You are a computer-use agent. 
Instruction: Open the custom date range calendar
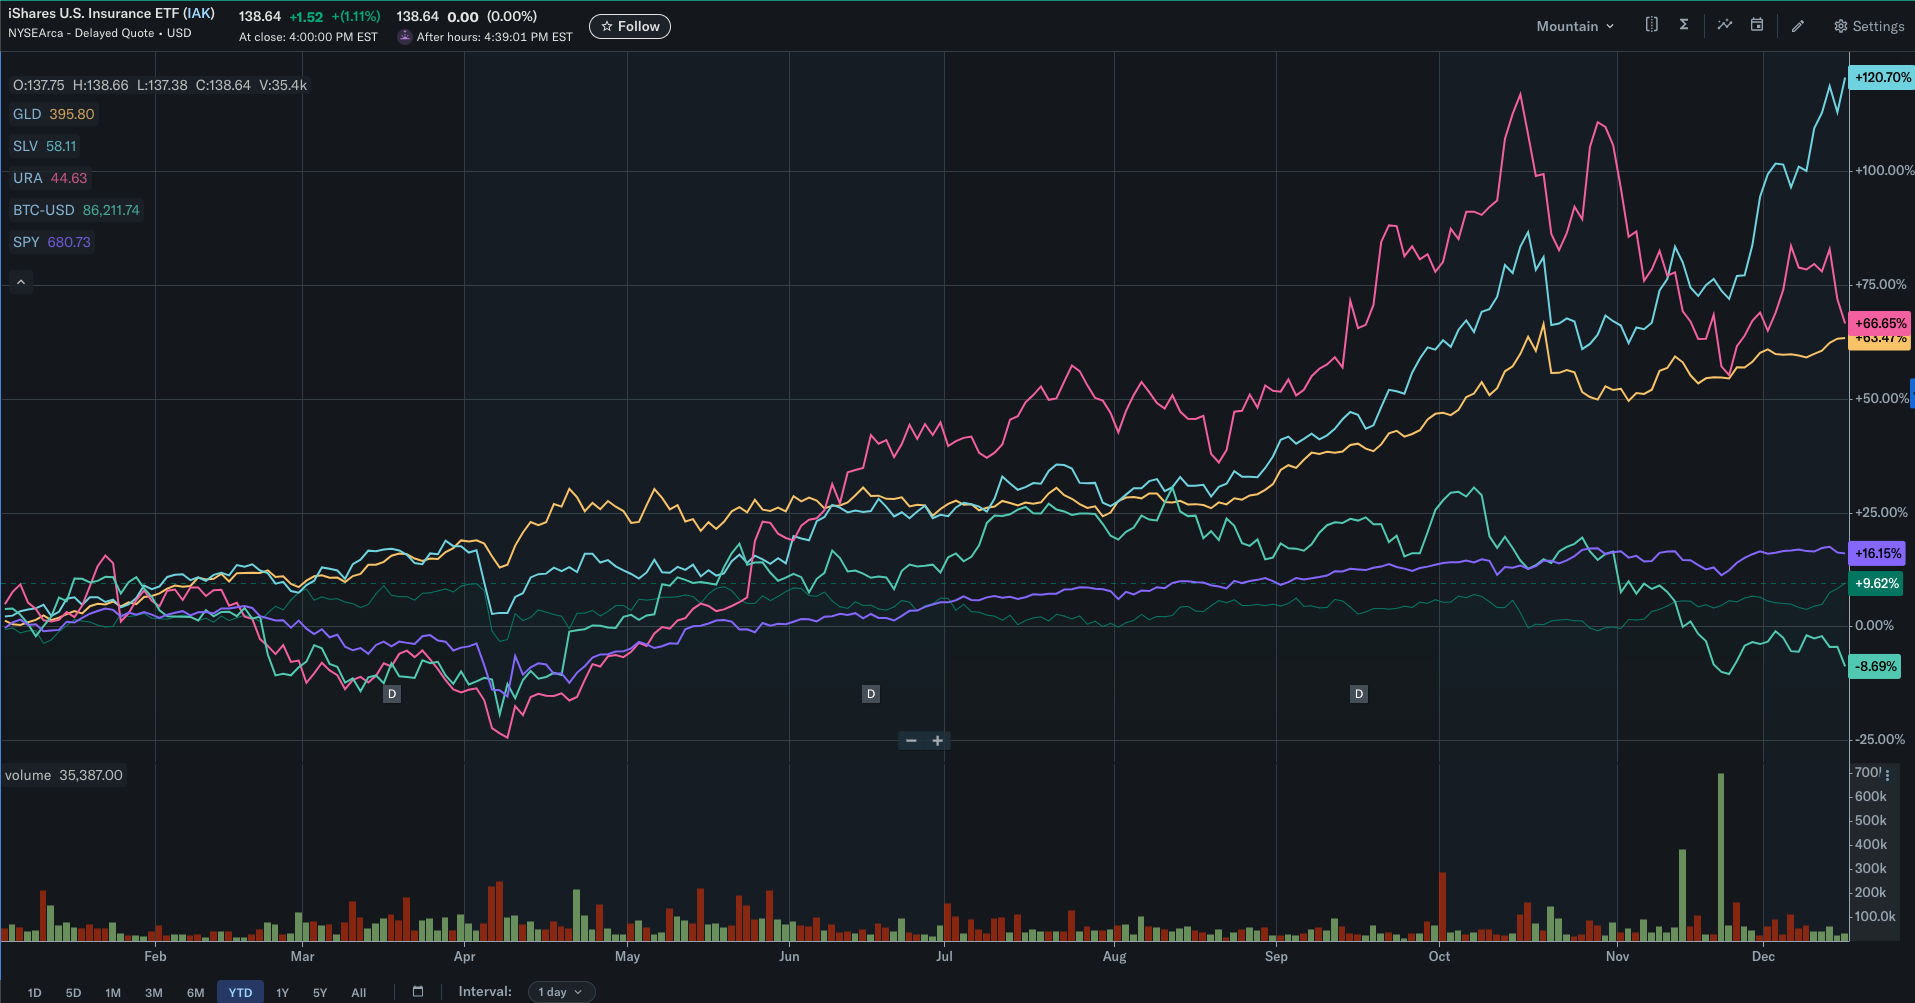point(418,992)
